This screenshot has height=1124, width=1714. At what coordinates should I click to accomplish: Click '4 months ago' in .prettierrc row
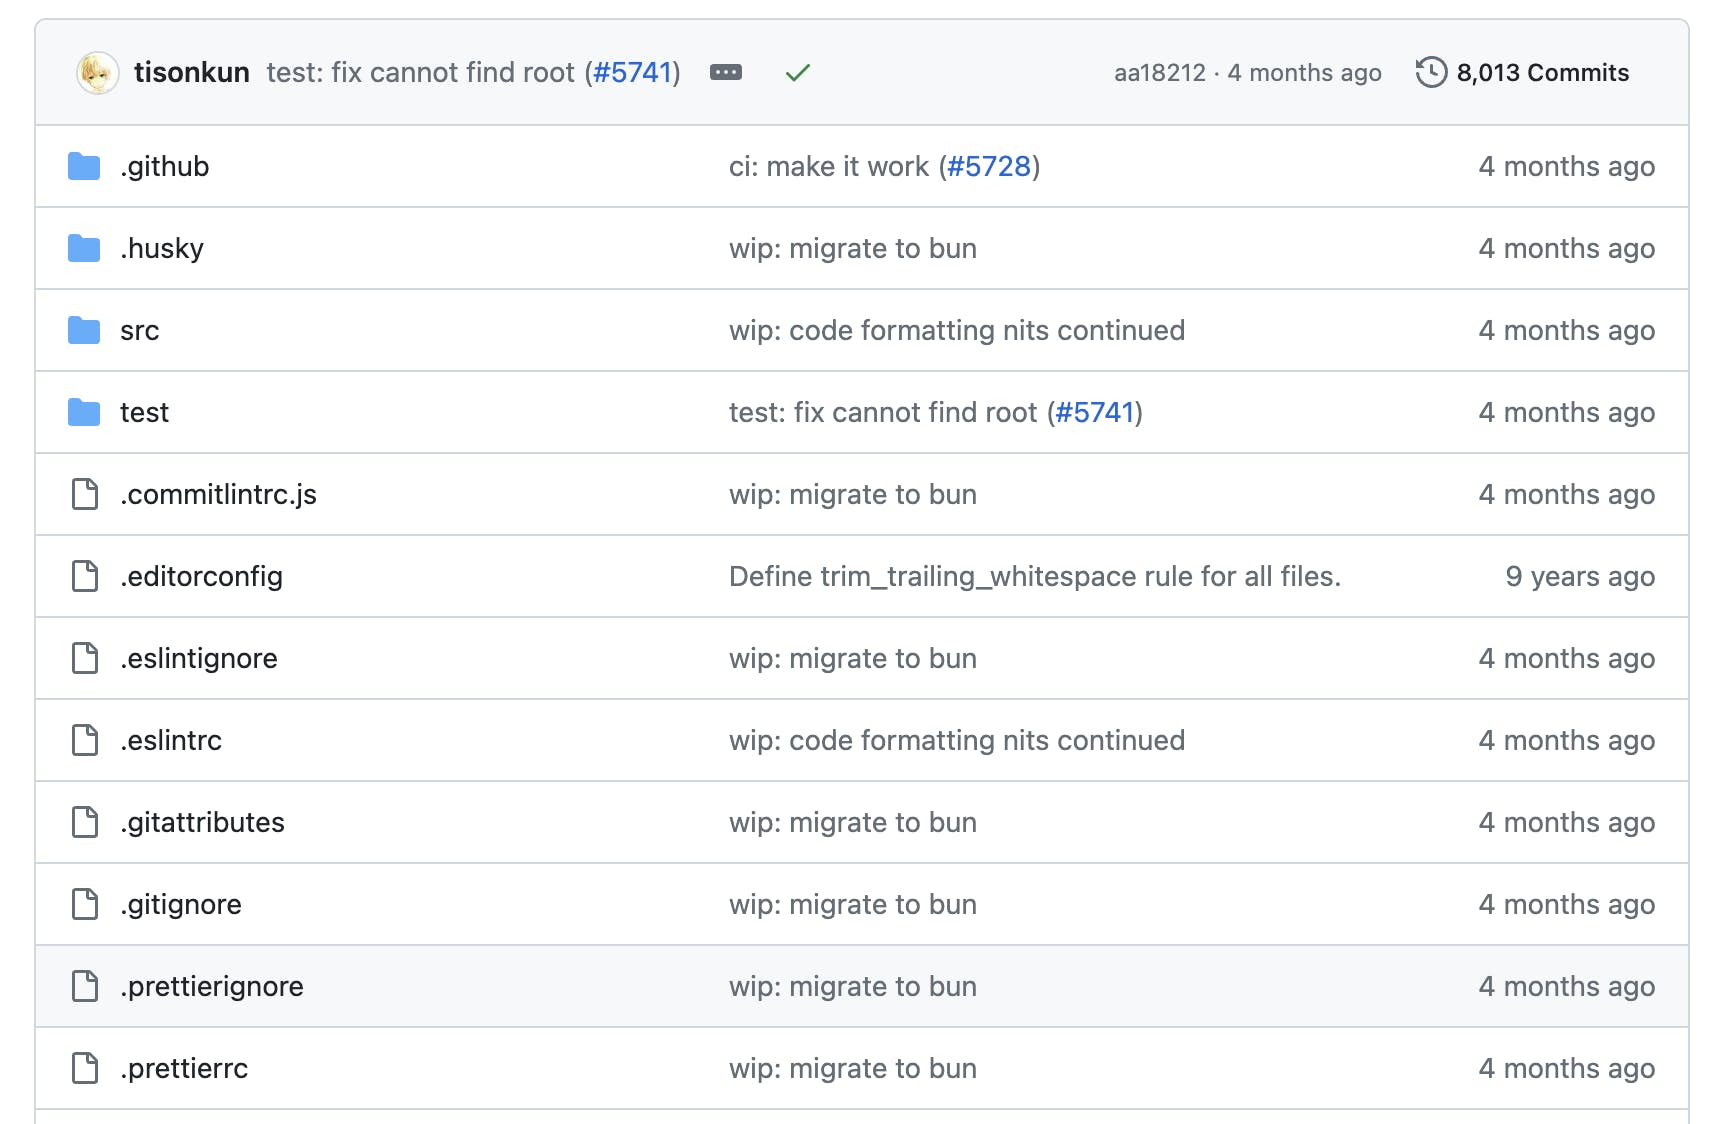(1567, 1068)
